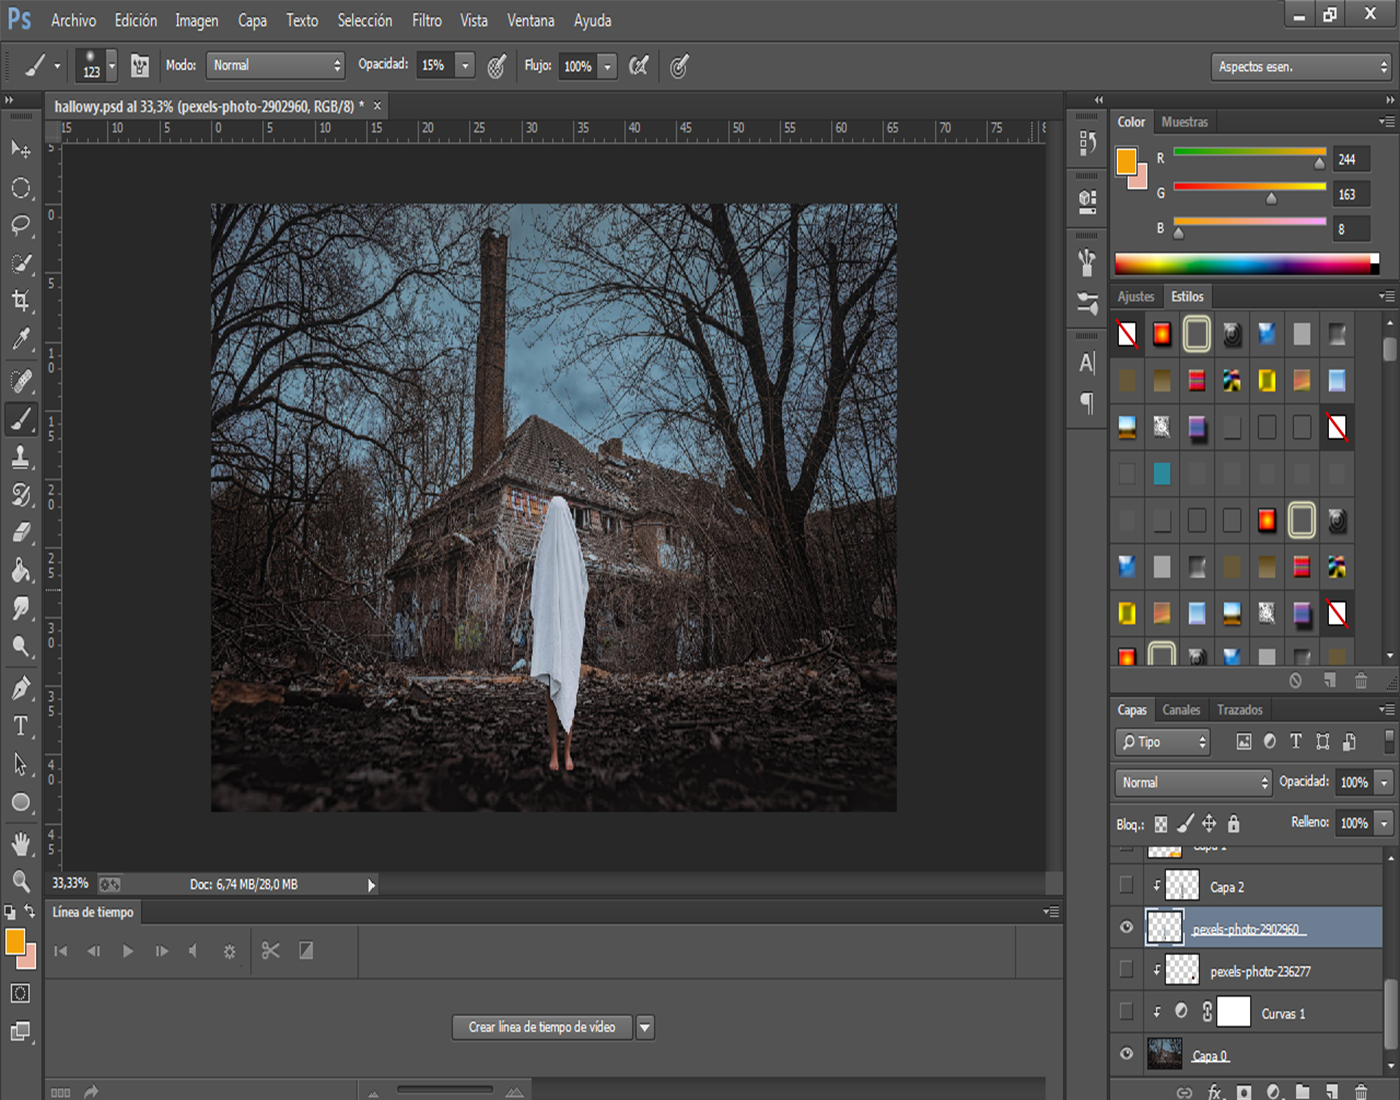This screenshot has width=1400, height=1100.
Task: Click the timeline play button
Action: click(127, 951)
